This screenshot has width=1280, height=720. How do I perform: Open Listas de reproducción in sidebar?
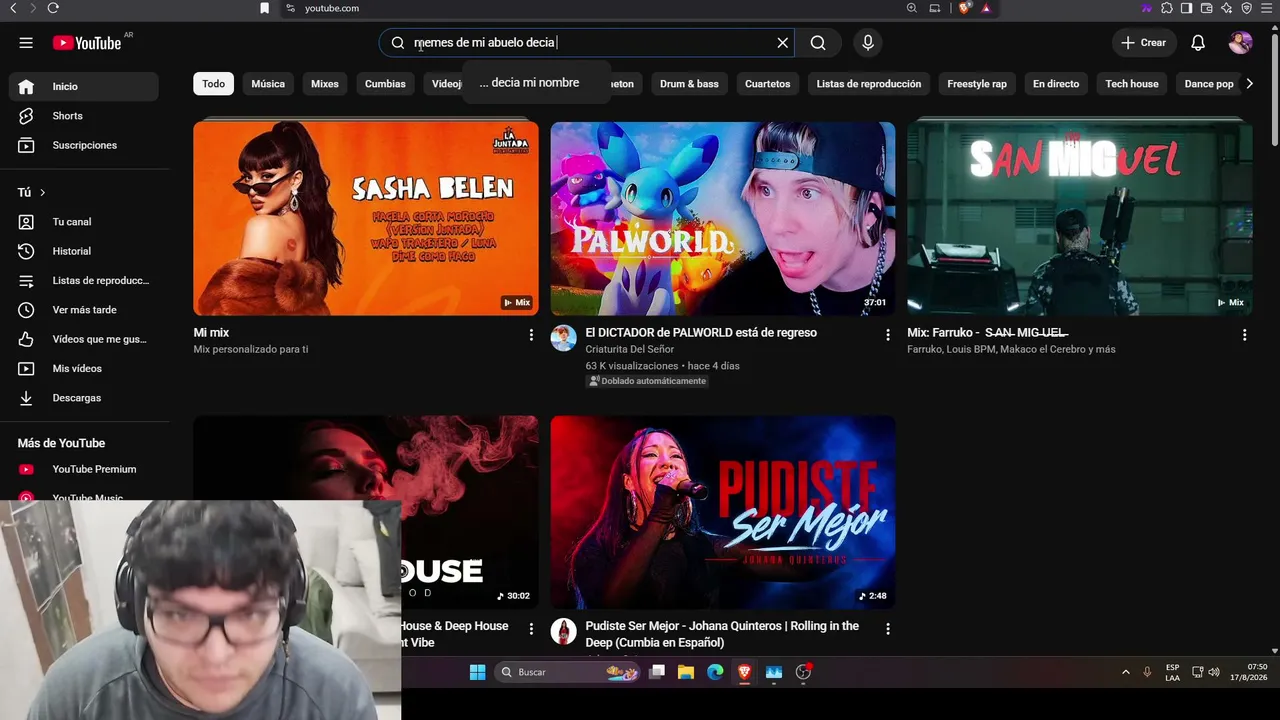click(83, 281)
